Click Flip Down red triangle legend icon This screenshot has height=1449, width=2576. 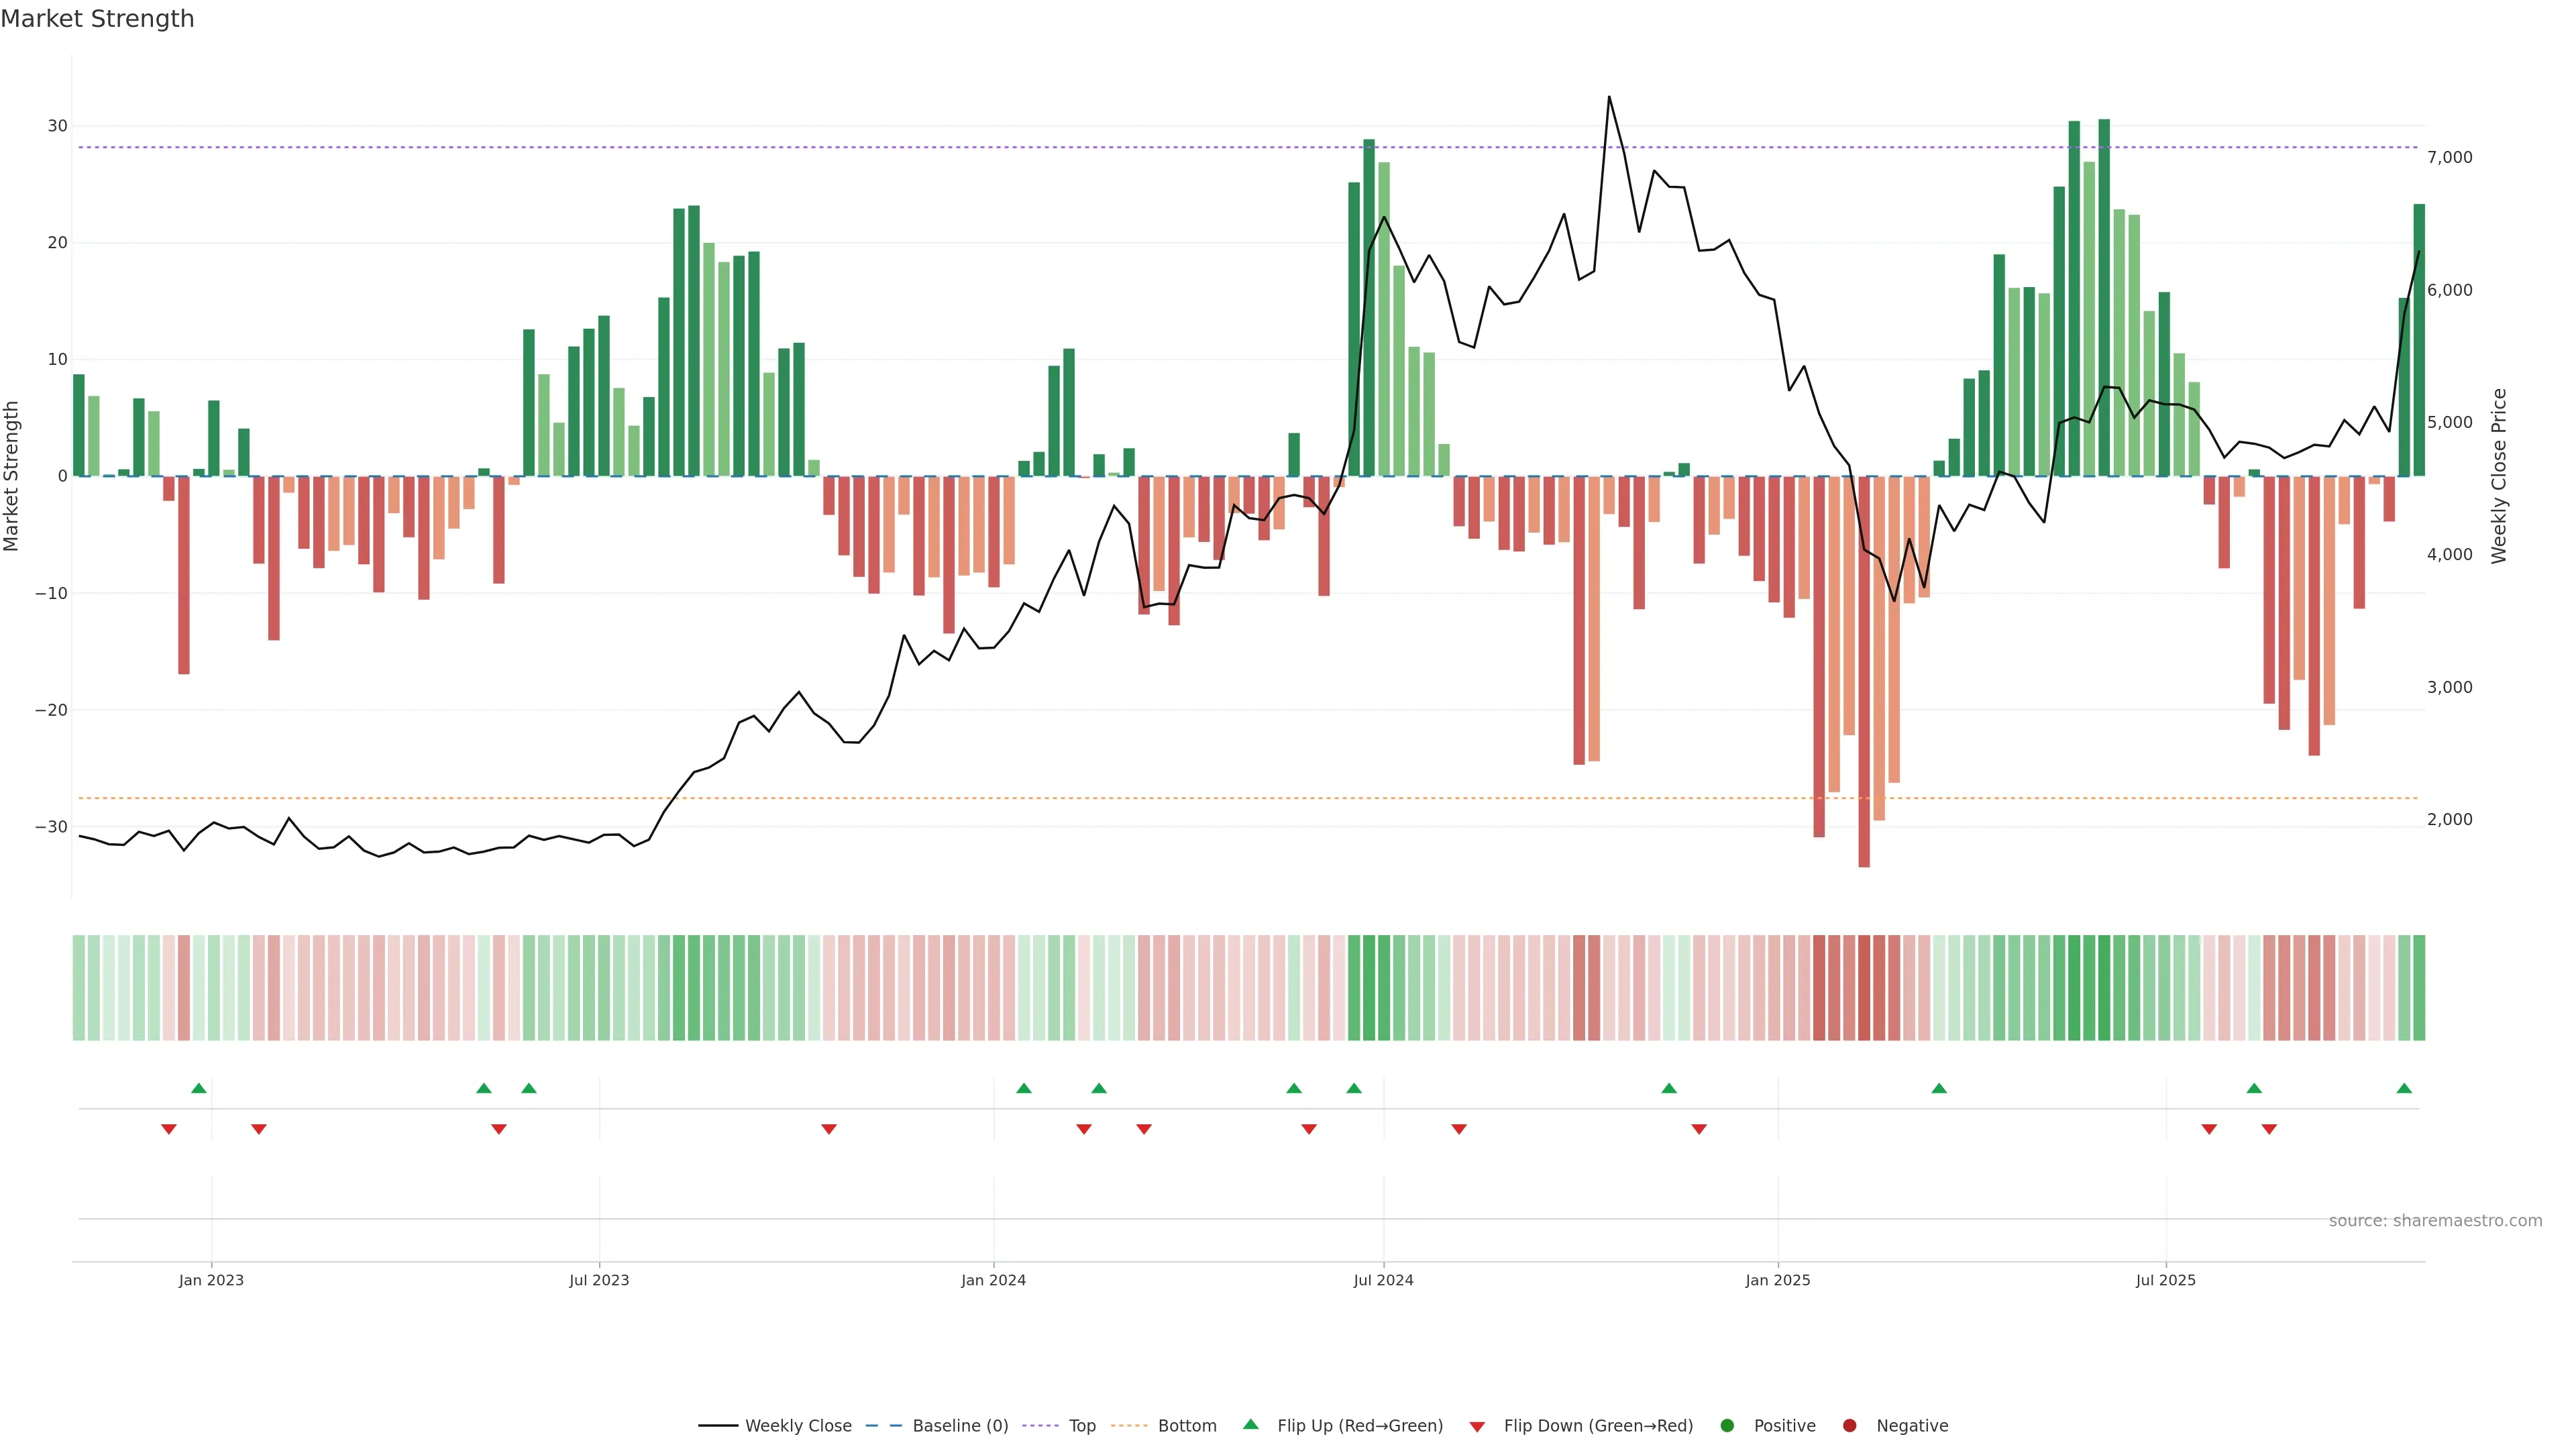[x=1477, y=1426]
